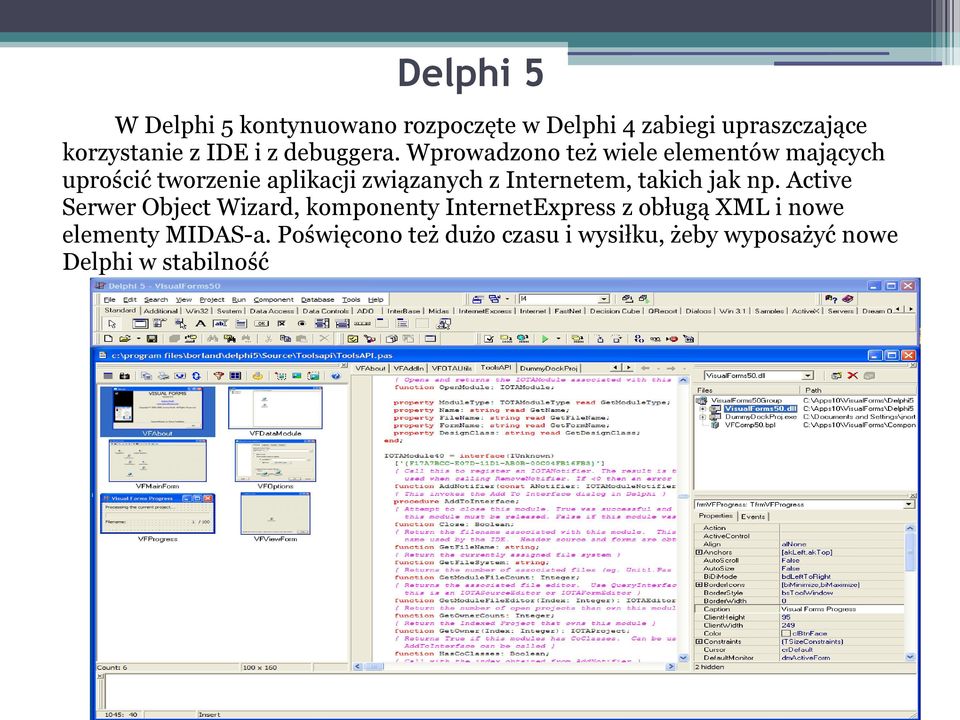The height and width of the screenshot is (720, 960).
Task: Pick the Label 'A' component
Action: tap(200, 324)
